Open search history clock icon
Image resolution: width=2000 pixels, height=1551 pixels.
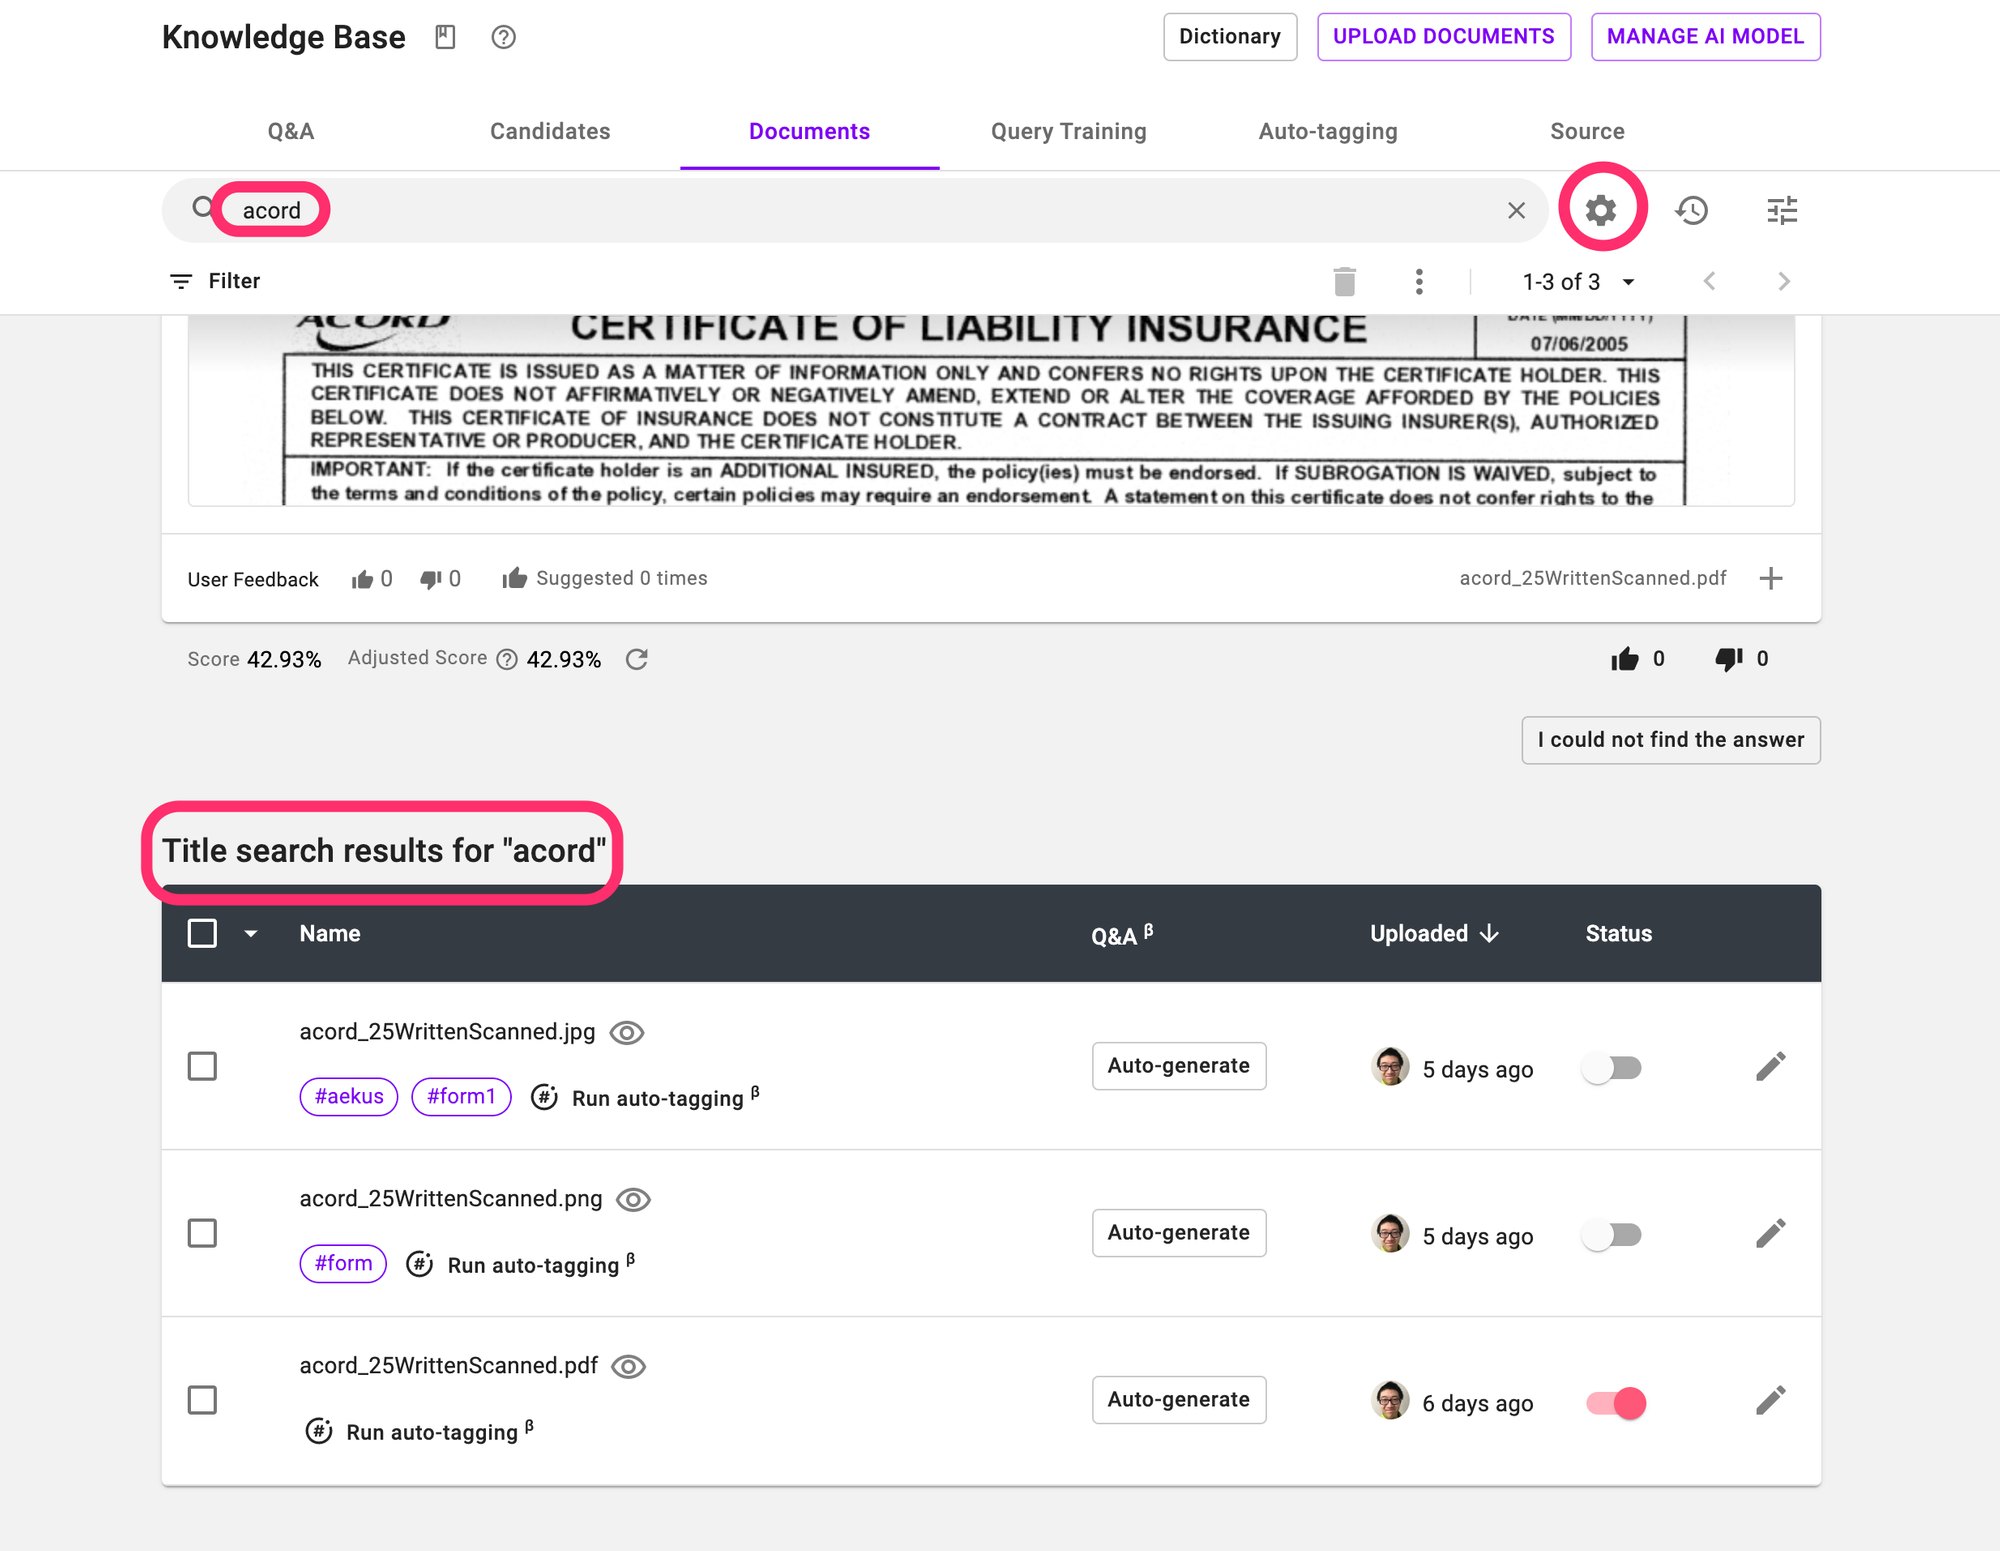pos(1692,210)
